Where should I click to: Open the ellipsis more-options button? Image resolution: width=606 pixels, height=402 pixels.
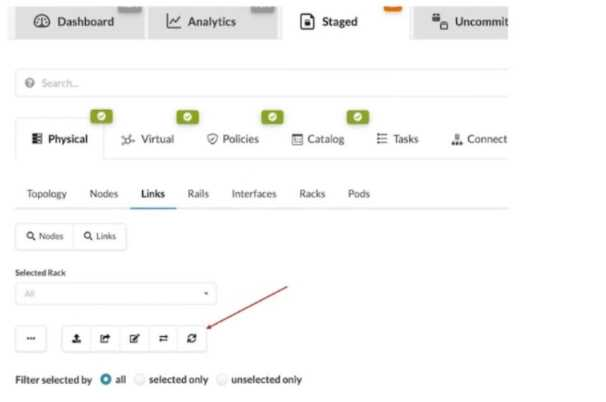click(x=31, y=339)
